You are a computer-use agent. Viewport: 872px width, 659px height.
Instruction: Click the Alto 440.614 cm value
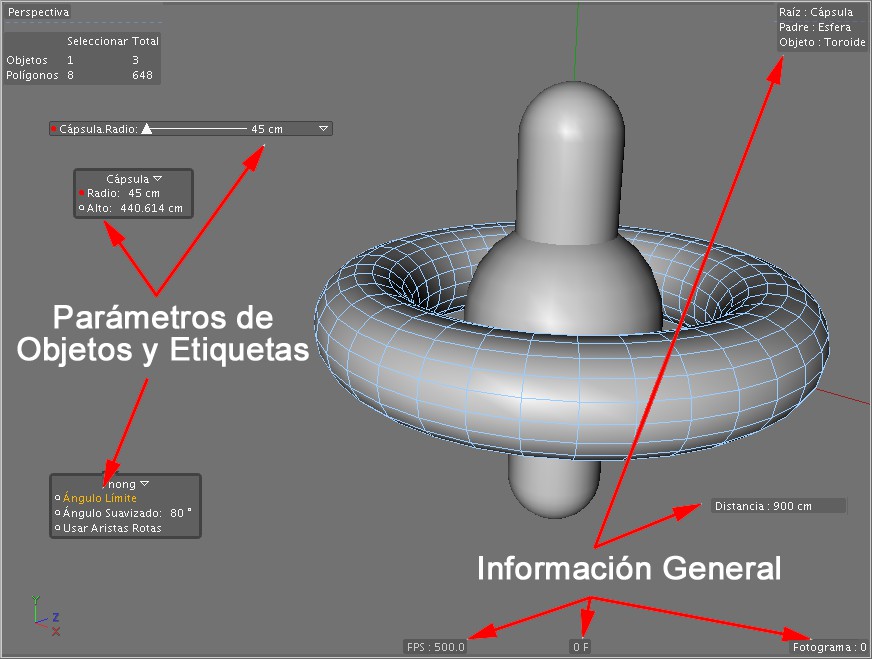(x=151, y=208)
